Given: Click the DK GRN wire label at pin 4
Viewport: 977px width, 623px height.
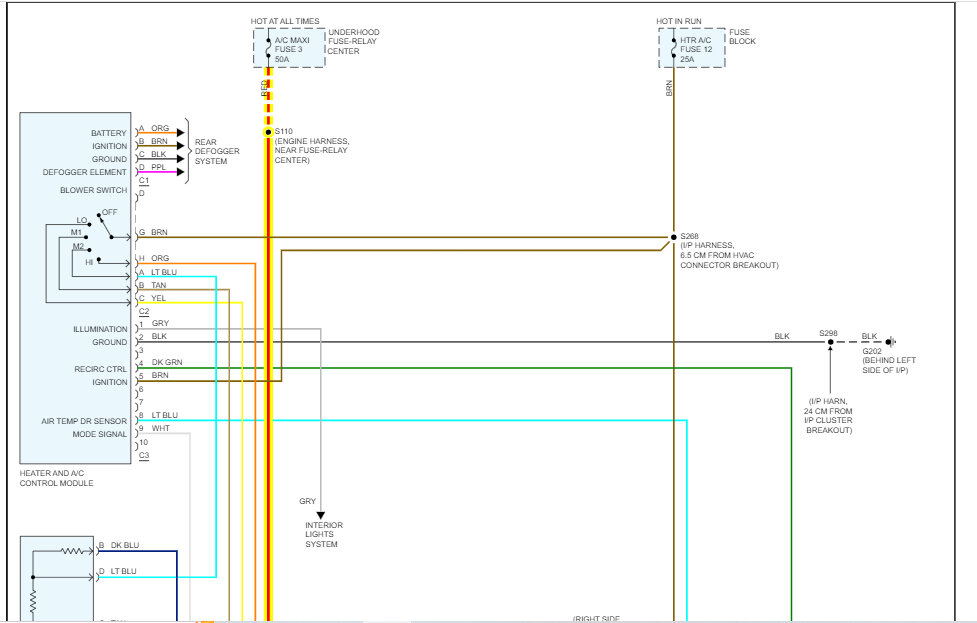Looking at the screenshot, I should coord(167,362).
